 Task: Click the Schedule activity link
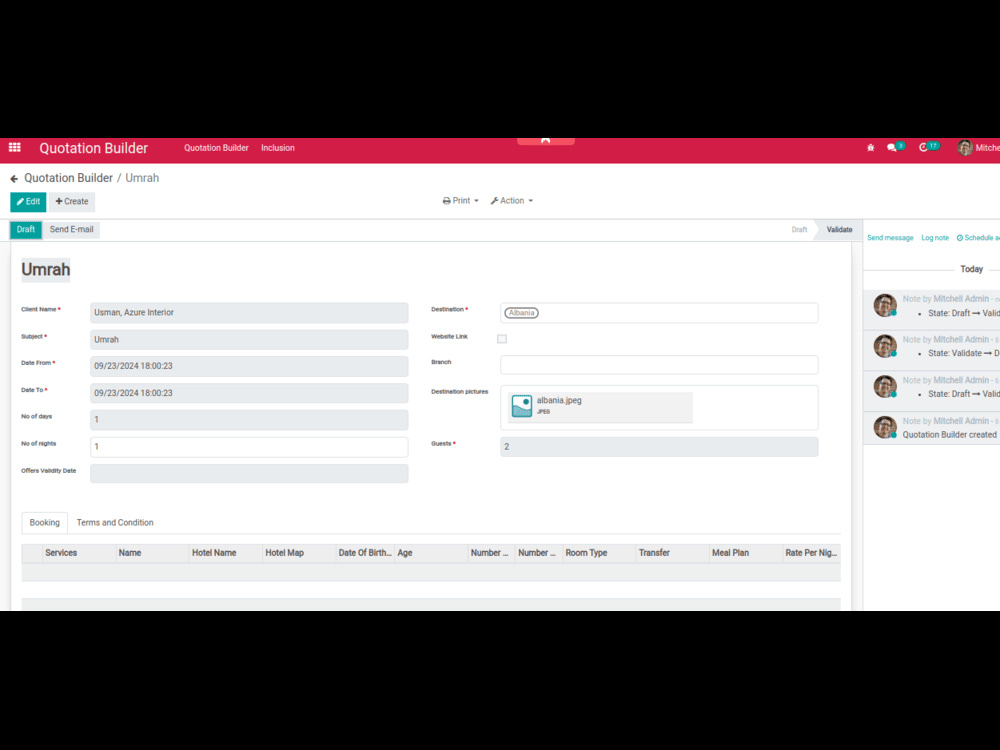(x=978, y=238)
